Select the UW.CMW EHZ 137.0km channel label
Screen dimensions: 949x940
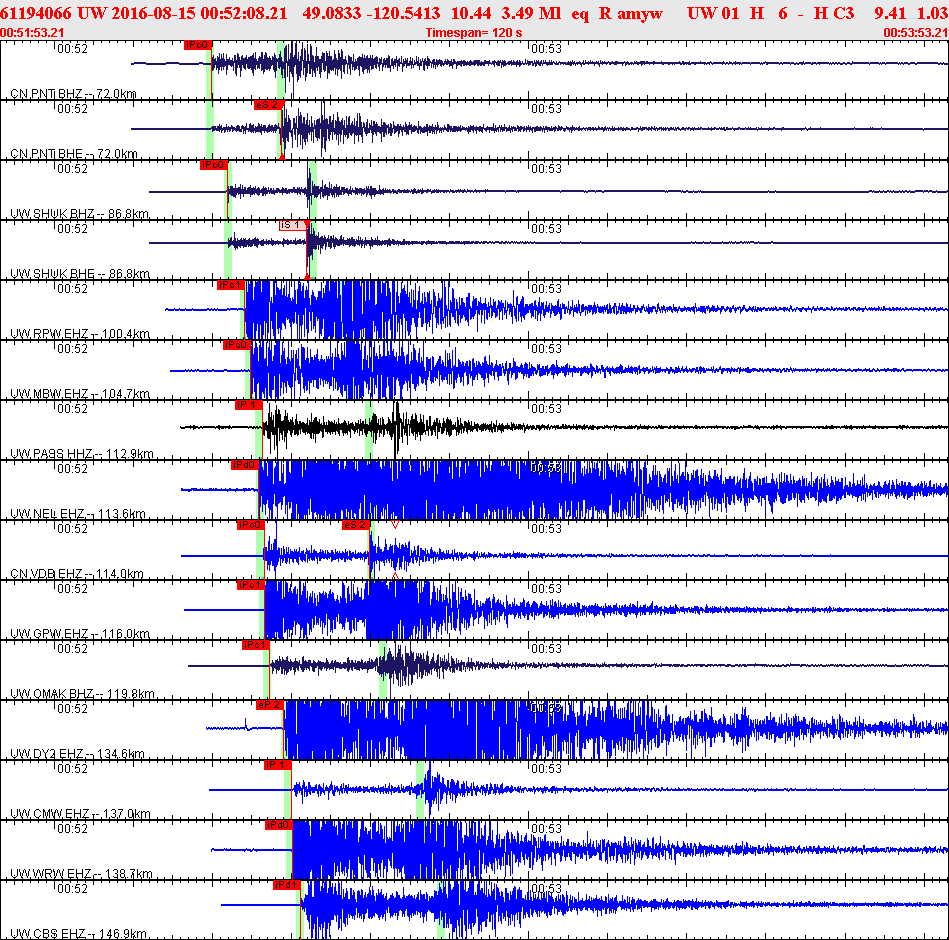80,813
